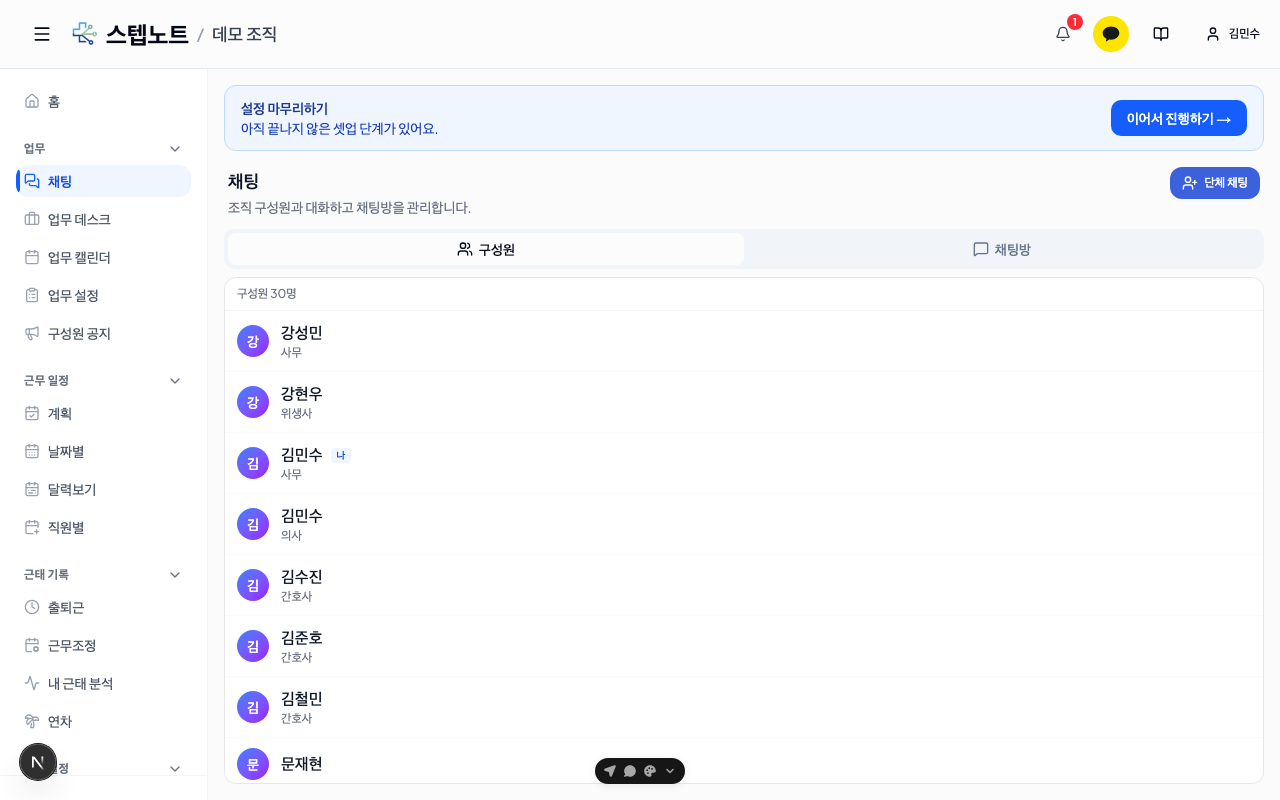The height and width of the screenshot is (800, 1280).
Task: Click the speech bubble icon in the floating toolbar
Action: (x=630, y=771)
